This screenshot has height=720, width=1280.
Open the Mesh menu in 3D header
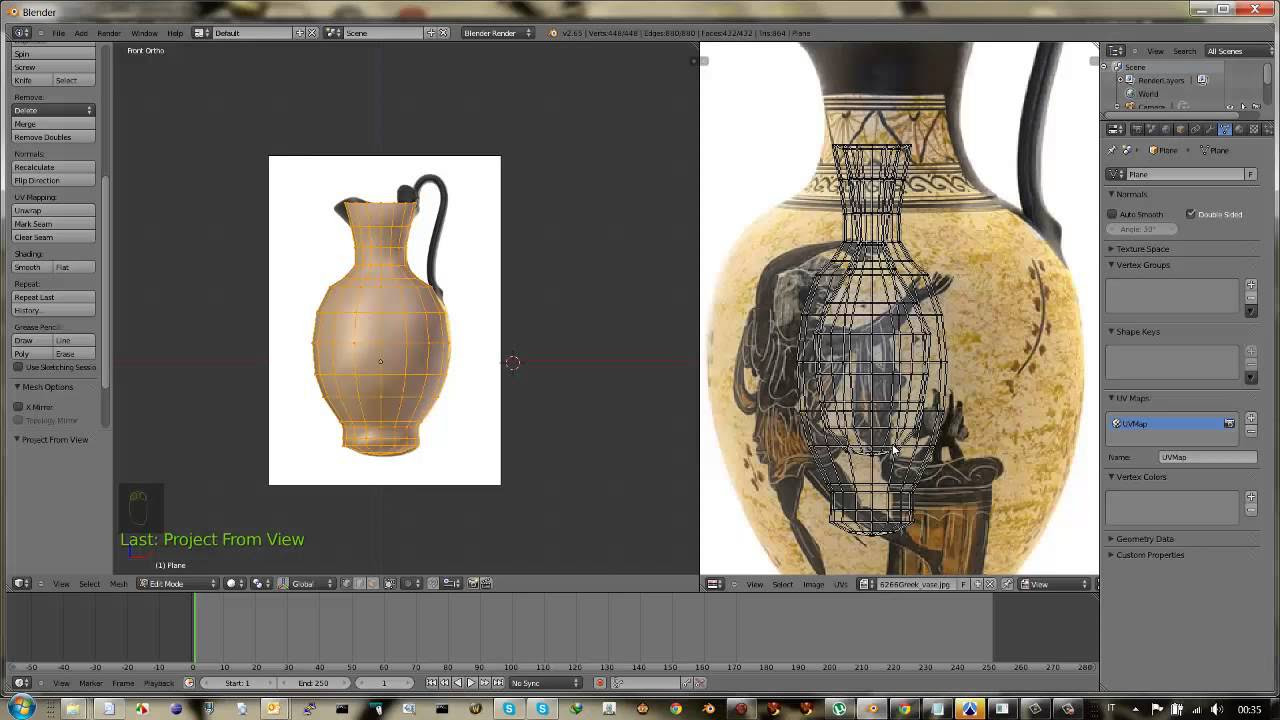point(118,584)
